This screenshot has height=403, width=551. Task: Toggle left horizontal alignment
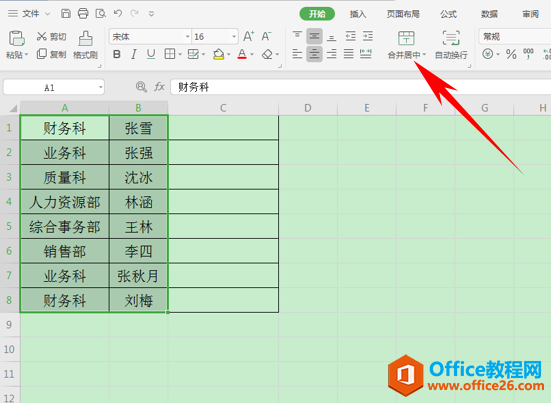297,54
